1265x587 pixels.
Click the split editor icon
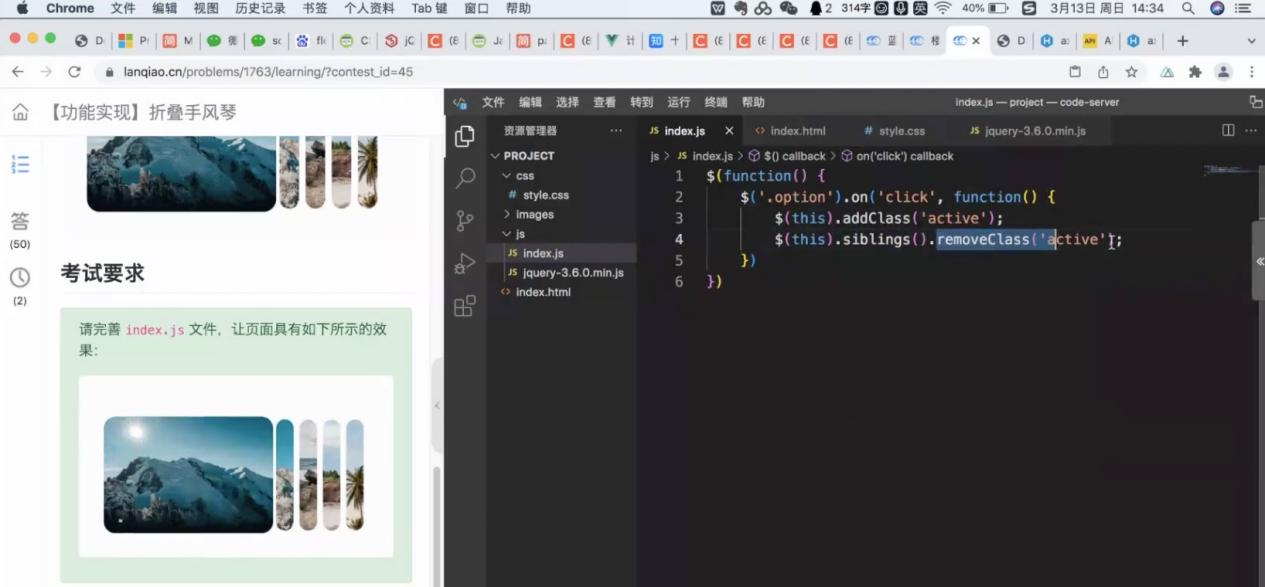[1228, 131]
